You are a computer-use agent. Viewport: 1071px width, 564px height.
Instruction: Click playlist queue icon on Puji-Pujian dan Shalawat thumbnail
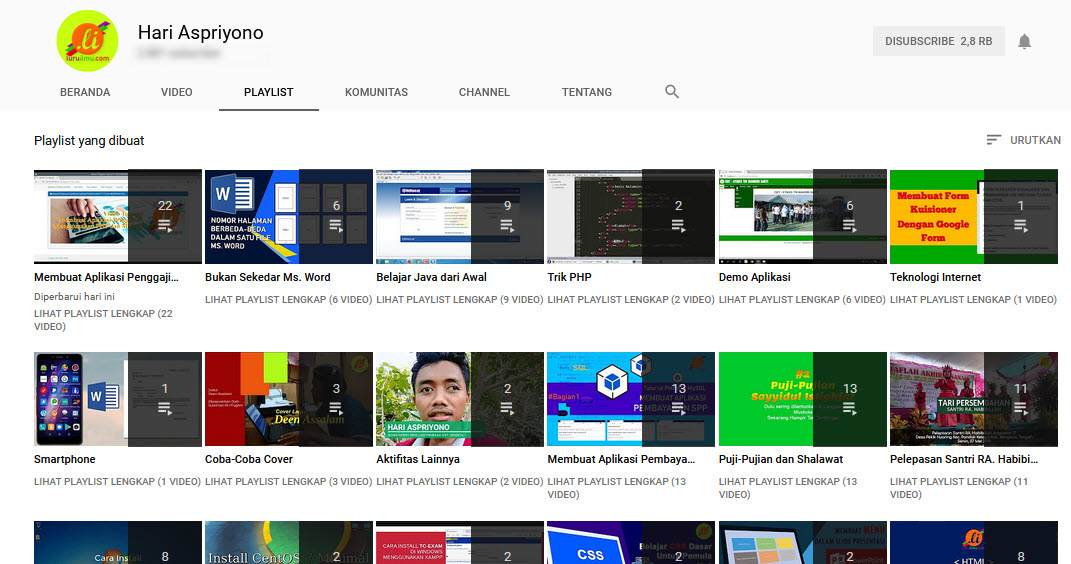pos(850,408)
